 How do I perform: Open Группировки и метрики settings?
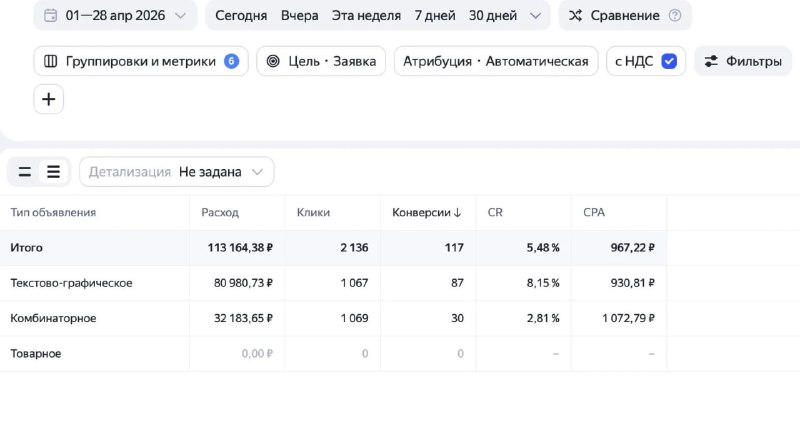(141, 61)
